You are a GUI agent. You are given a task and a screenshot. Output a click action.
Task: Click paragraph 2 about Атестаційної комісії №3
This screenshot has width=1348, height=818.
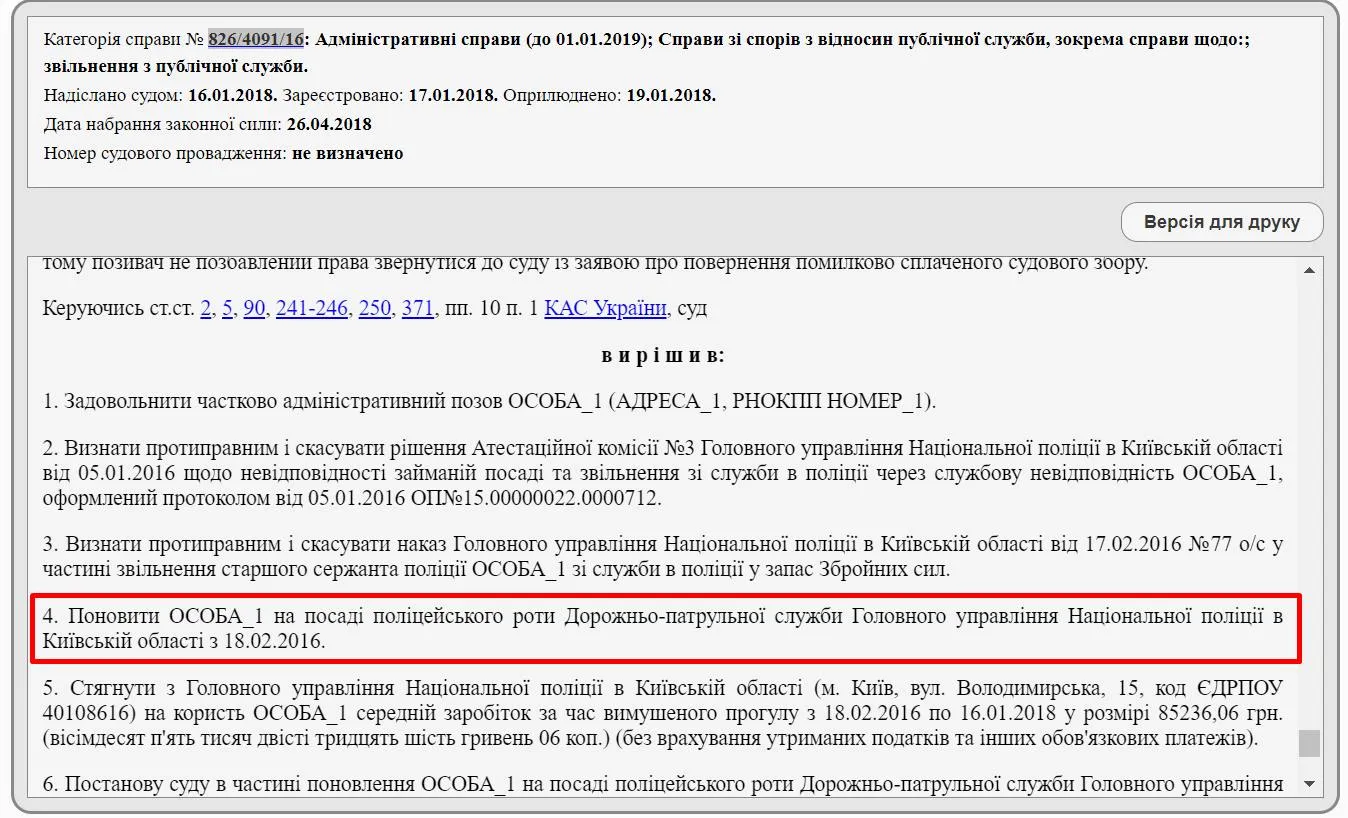pos(663,473)
